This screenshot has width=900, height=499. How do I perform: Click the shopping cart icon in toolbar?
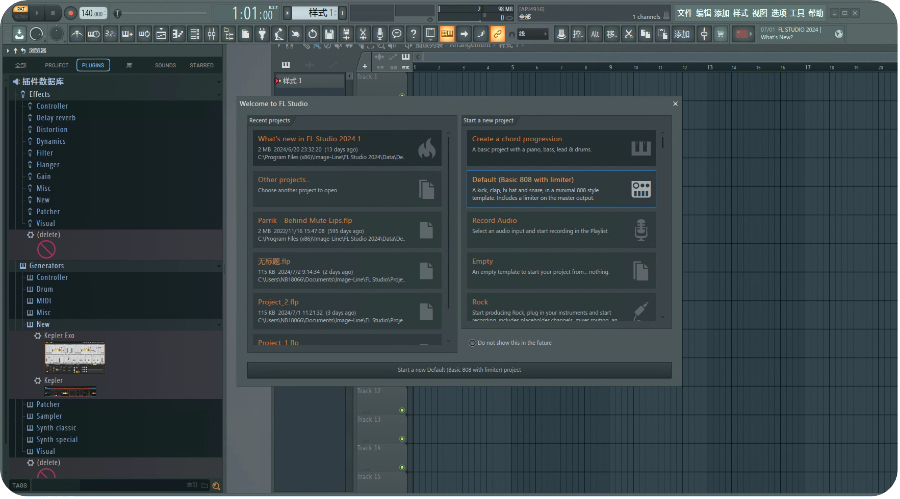click(x=721, y=34)
